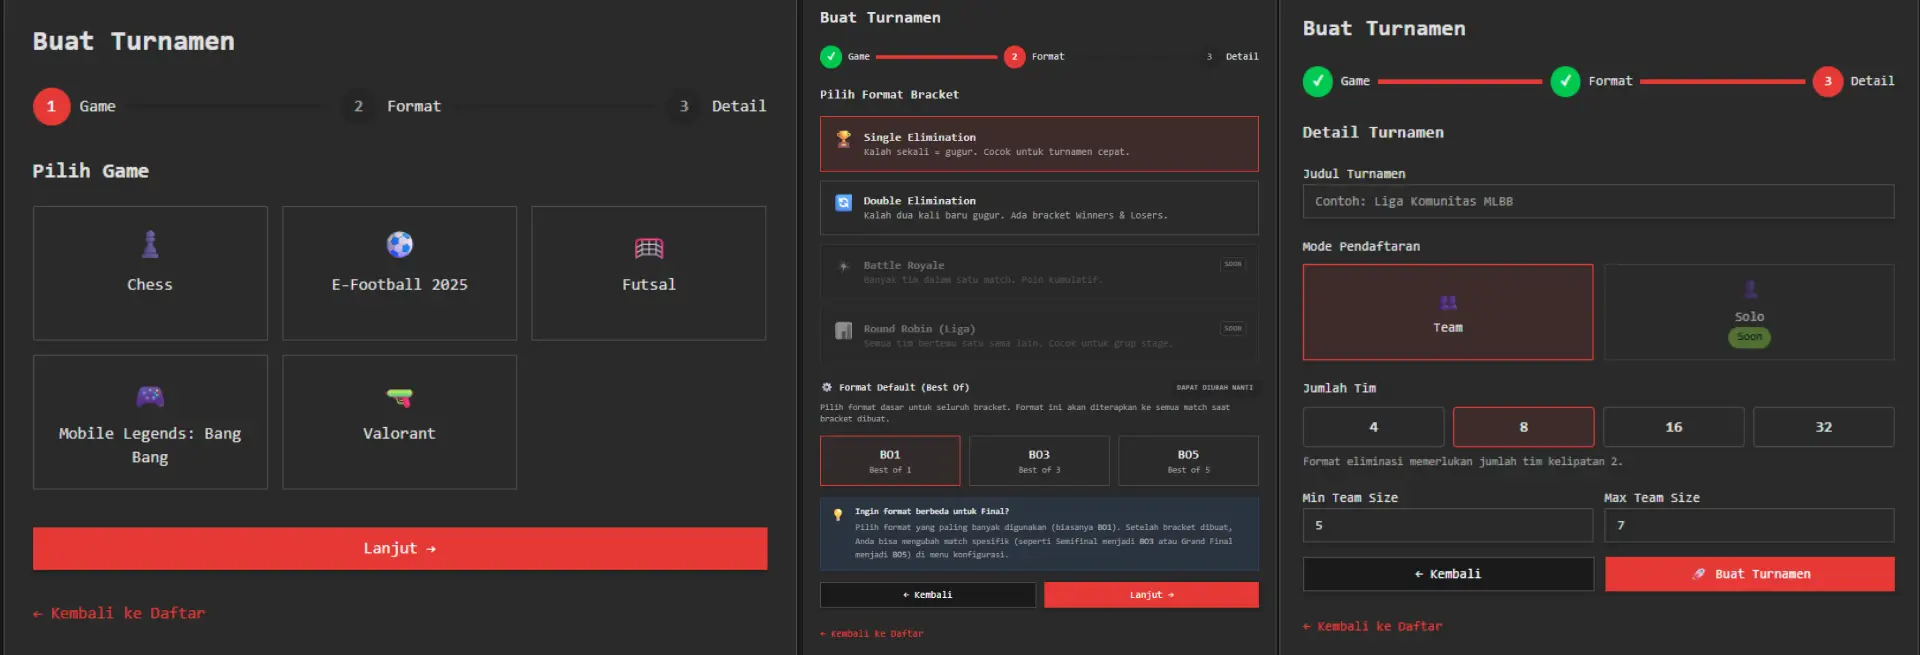Click green Game checkmark in right panel
This screenshot has width=1920, height=655.
1318,81
